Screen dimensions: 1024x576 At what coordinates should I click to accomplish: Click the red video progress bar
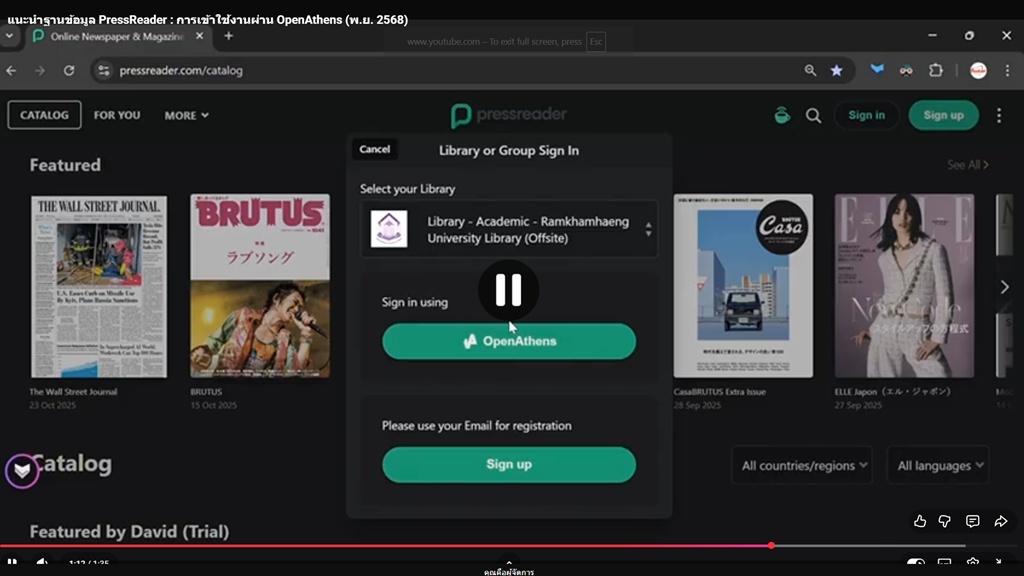pos(400,546)
